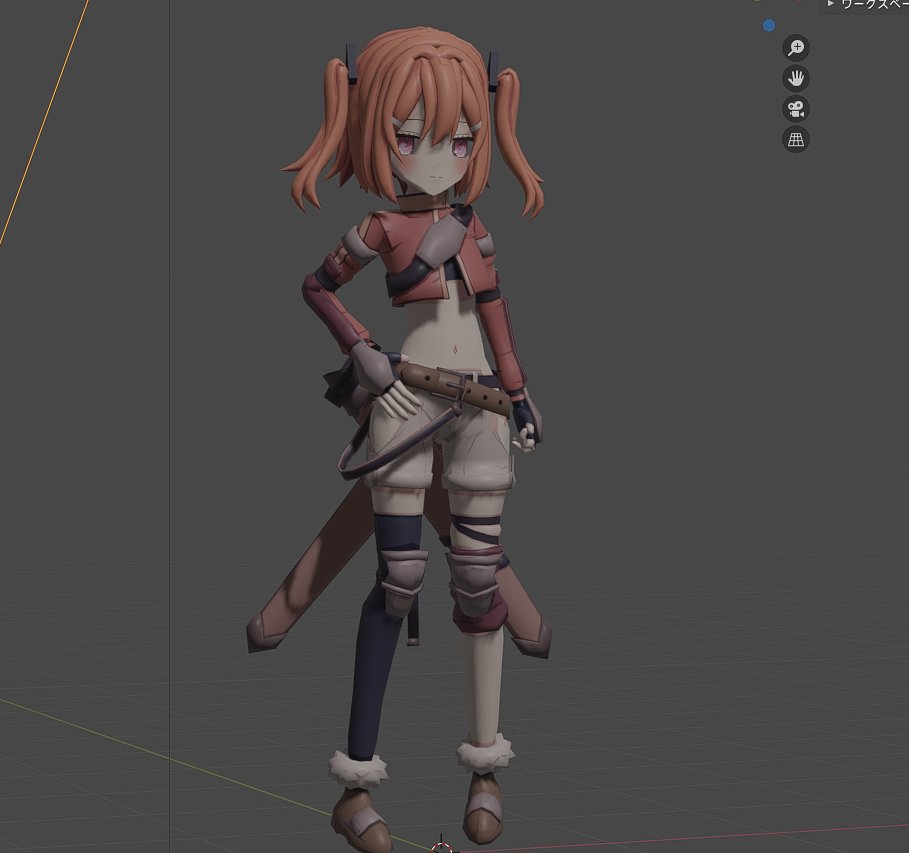
Task: Switch perspective/orthographic with the grid icon
Action: pyautogui.click(x=796, y=140)
